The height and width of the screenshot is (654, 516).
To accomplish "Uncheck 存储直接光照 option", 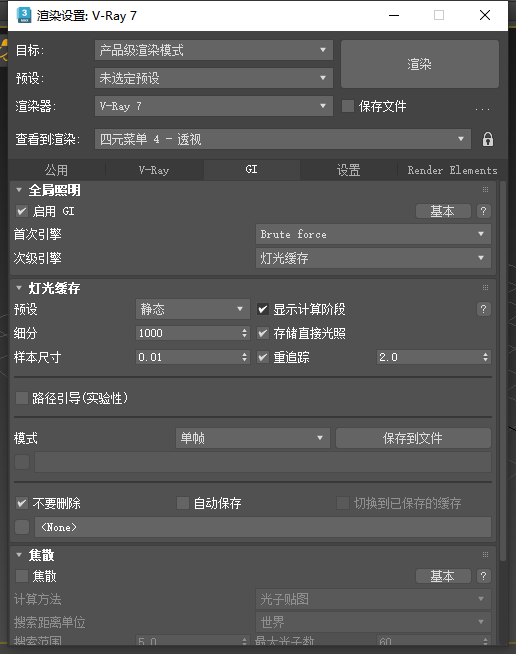I will pos(263,333).
